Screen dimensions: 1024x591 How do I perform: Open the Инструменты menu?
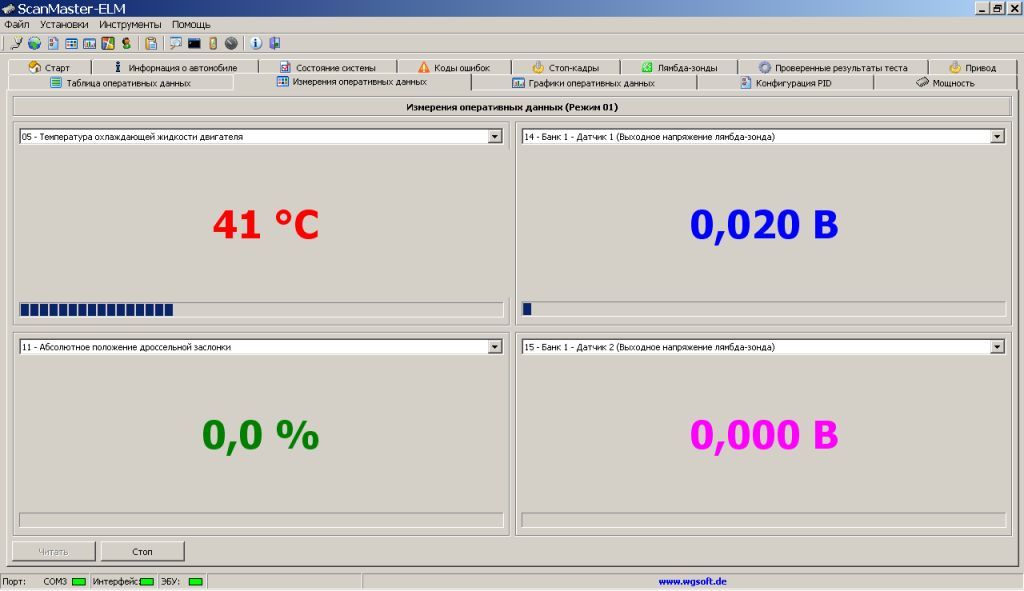[130, 24]
